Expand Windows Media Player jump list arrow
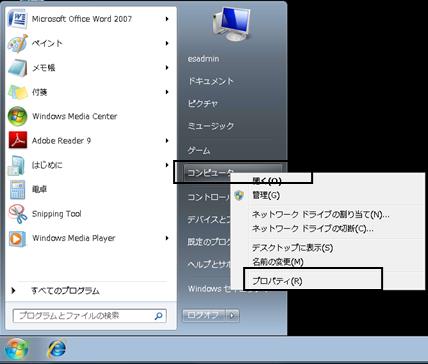 pos(167,238)
